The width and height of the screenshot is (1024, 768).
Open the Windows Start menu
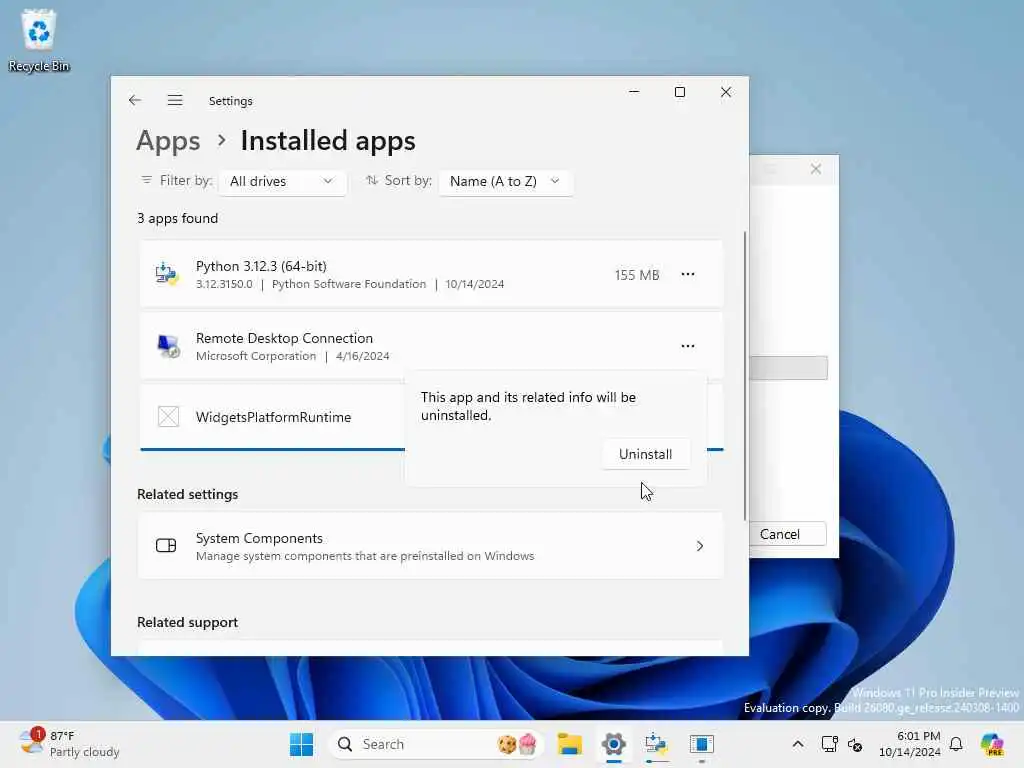(x=301, y=744)
